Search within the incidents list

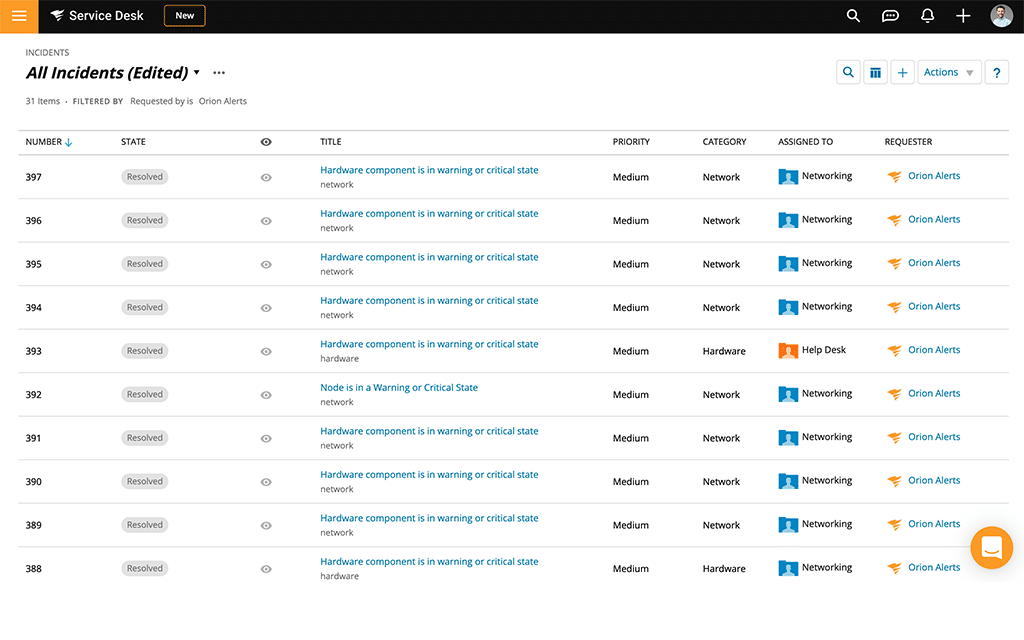click(x=848, y=72)
